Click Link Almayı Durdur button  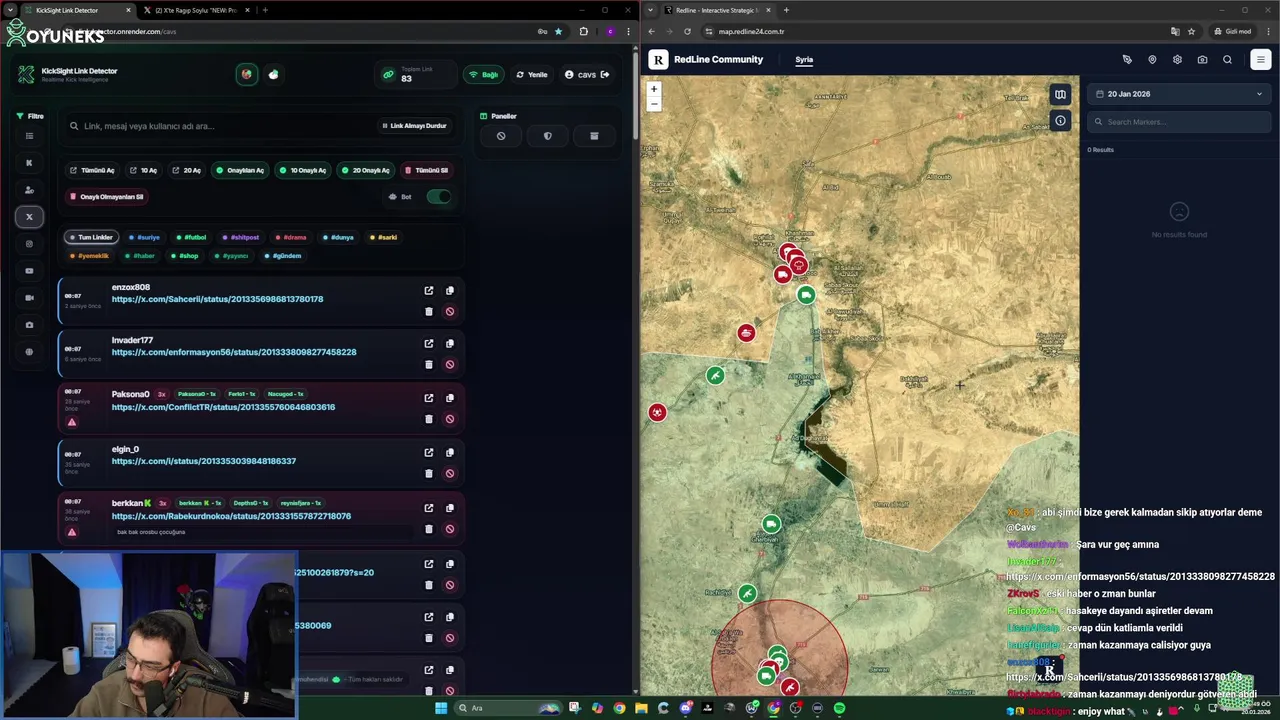[414, 126]
